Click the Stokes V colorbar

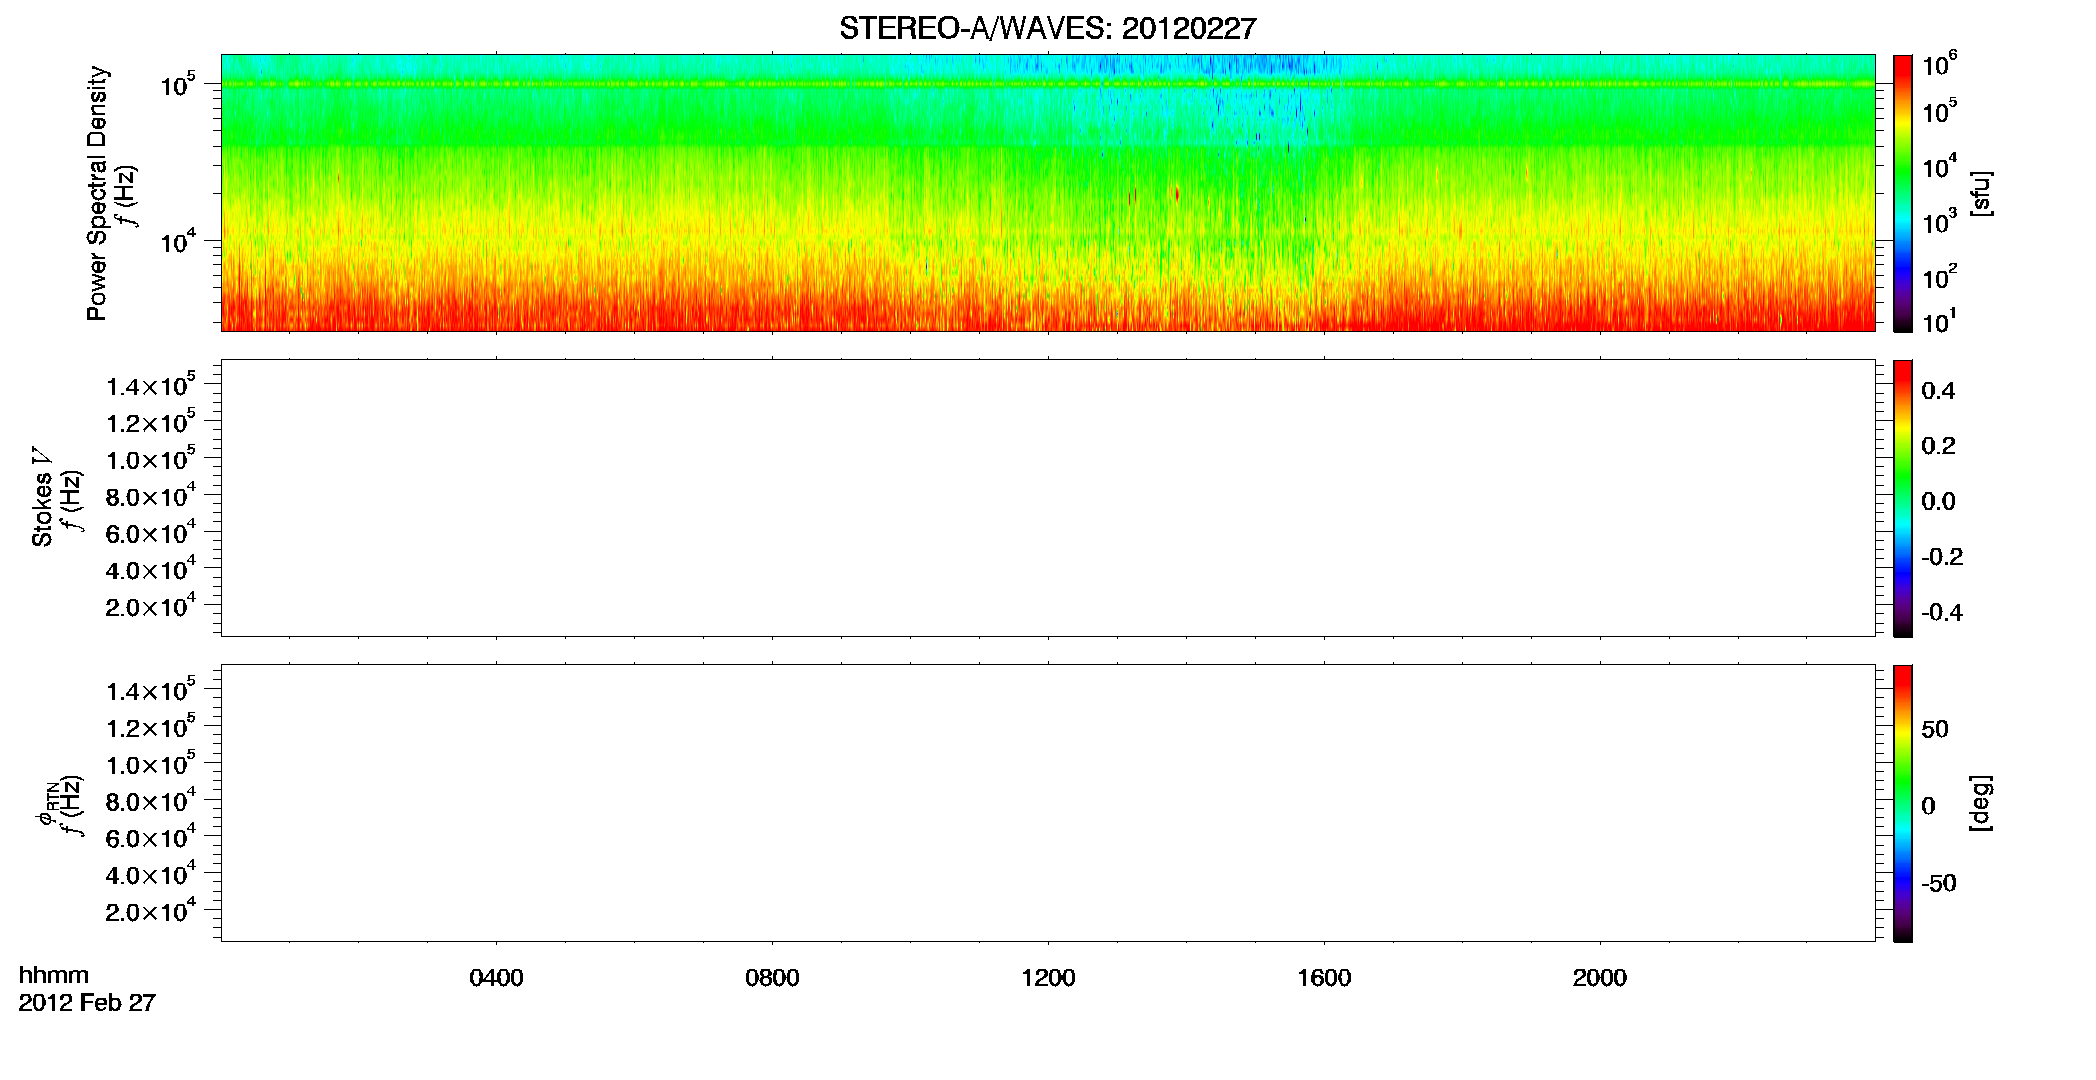(x=1903, y=498)
